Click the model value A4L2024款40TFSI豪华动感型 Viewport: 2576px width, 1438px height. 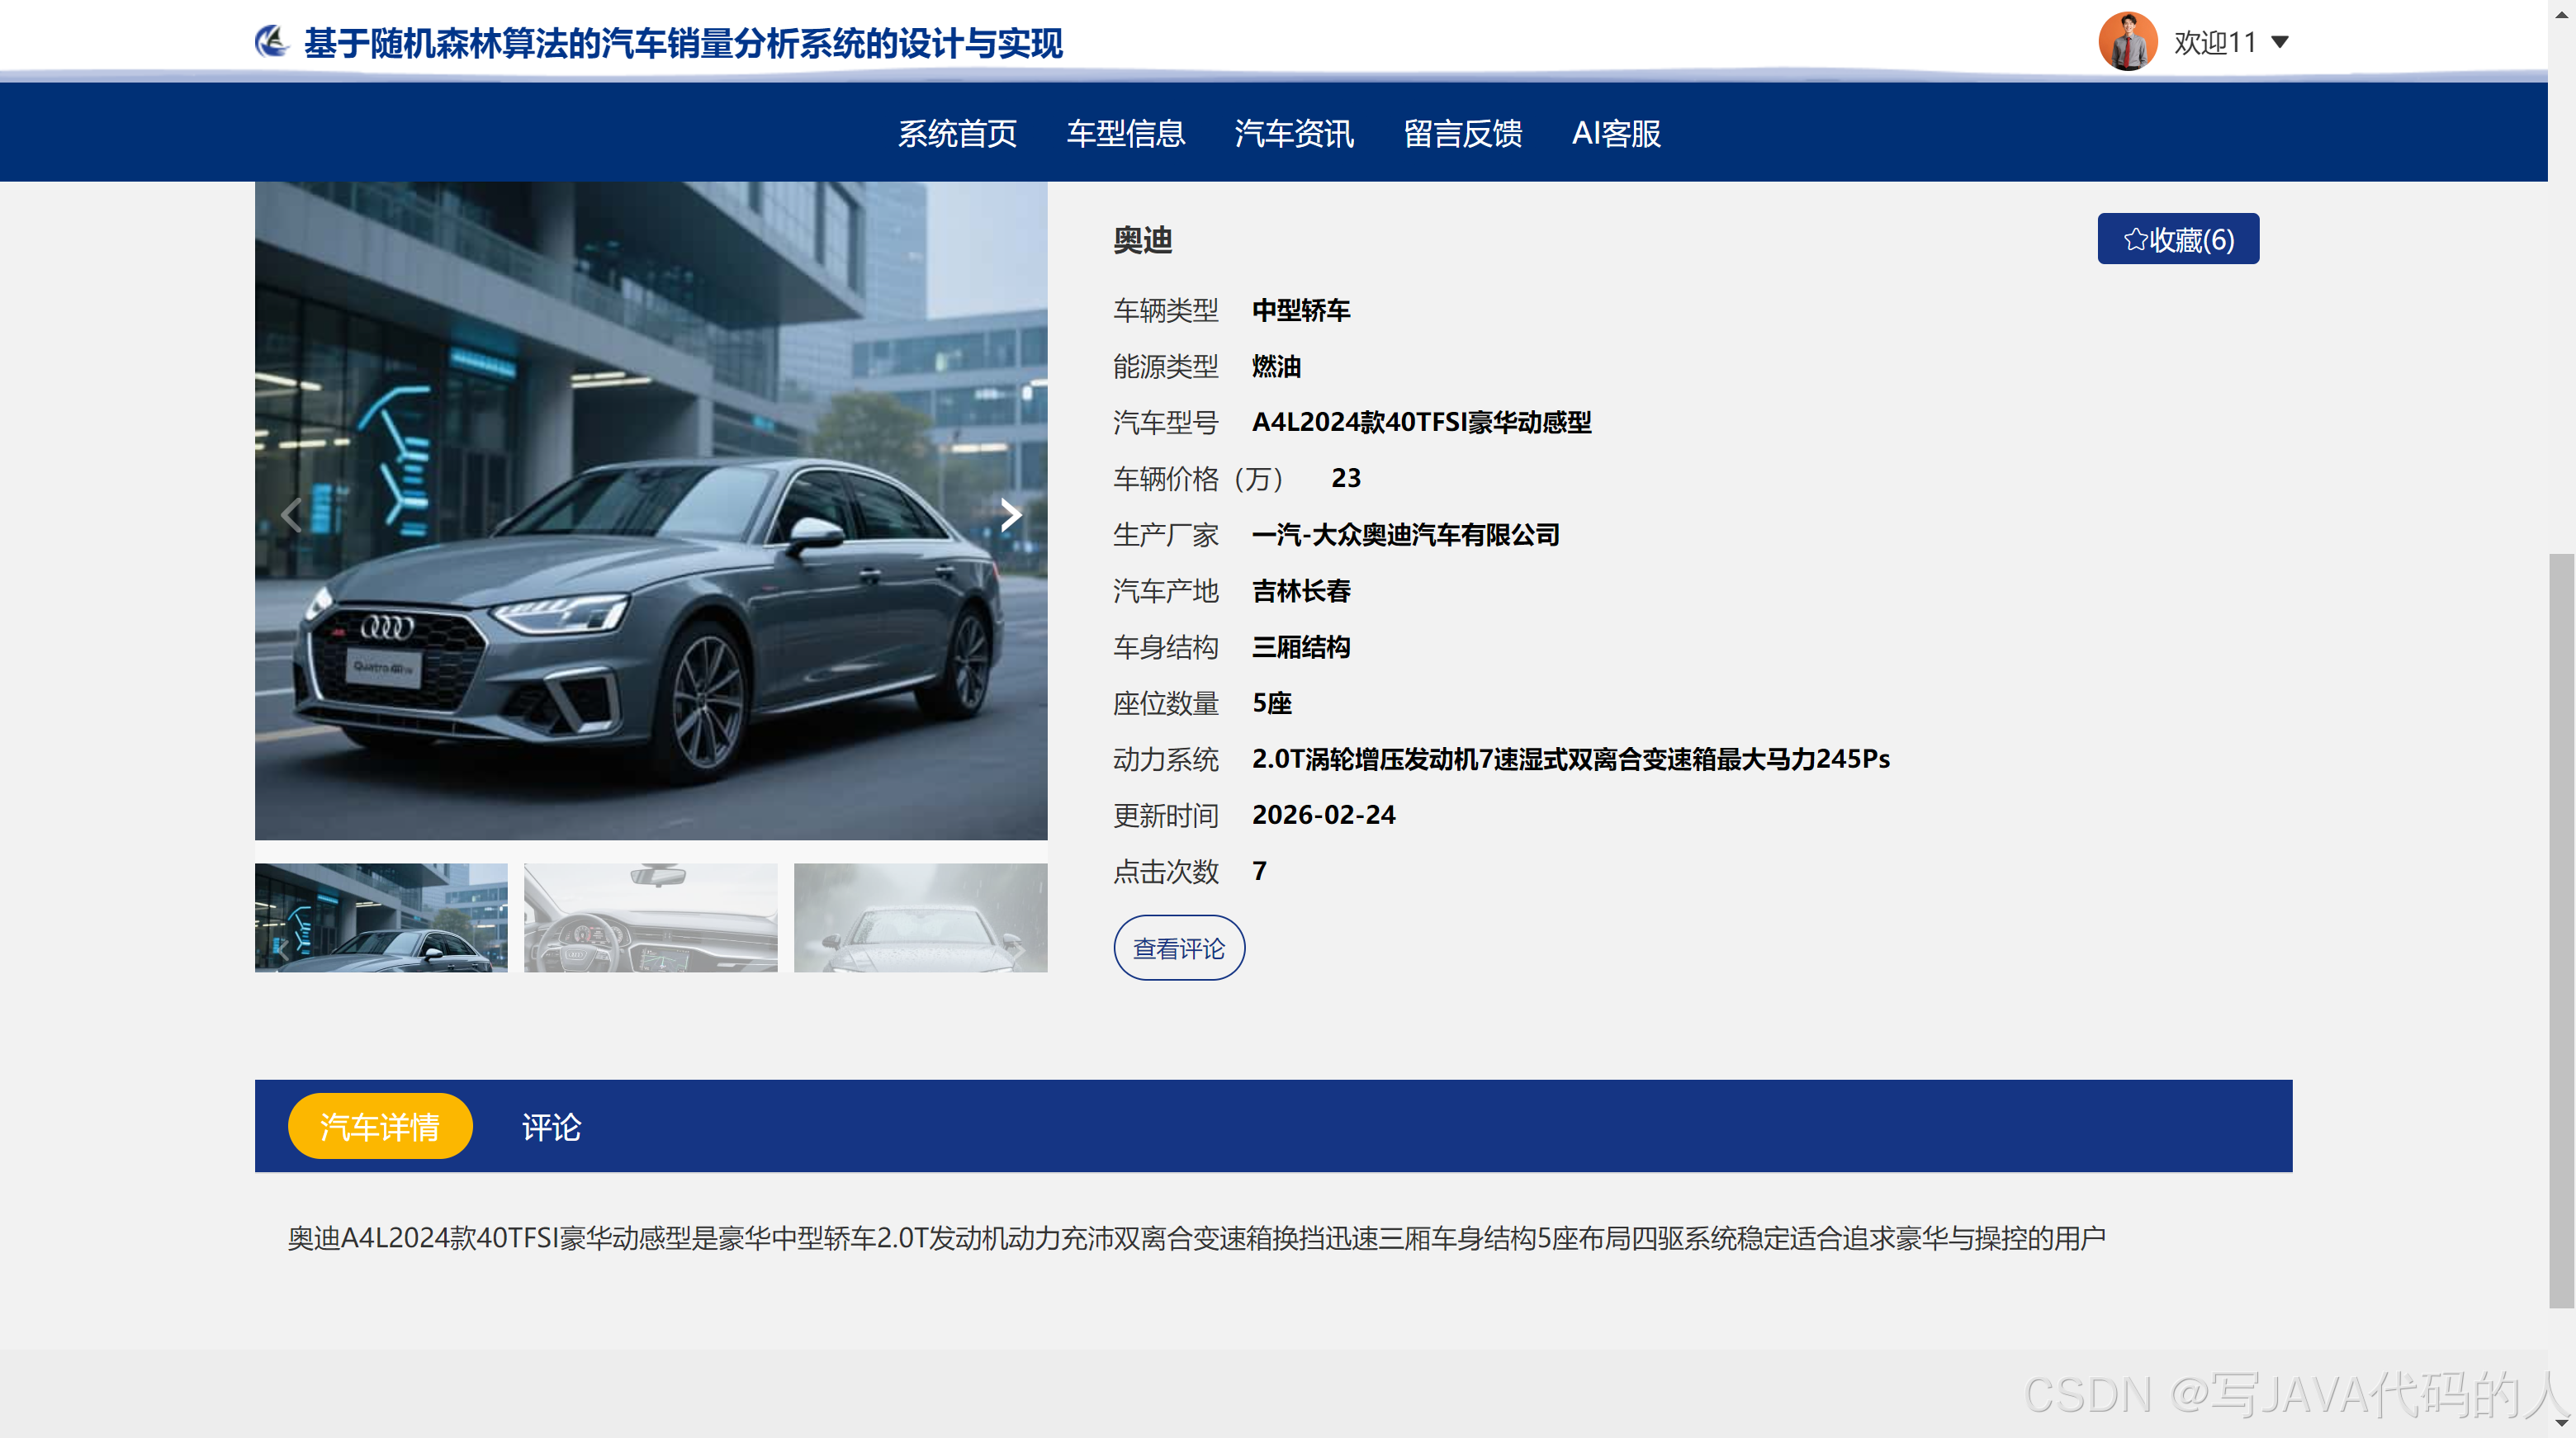[1421, 422]
